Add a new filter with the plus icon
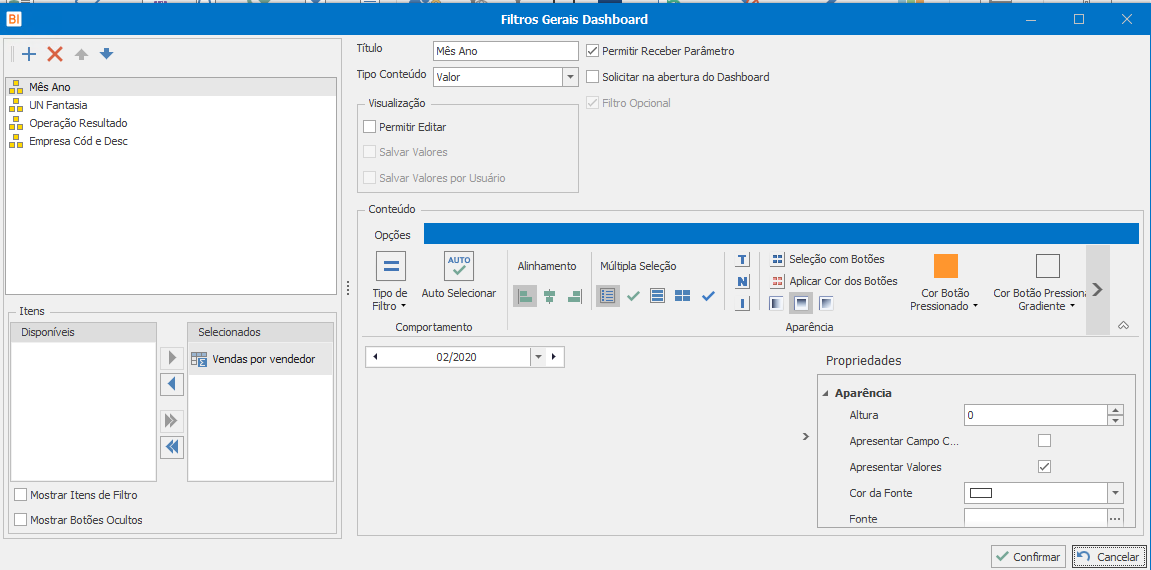 click(x=29, y=54)
